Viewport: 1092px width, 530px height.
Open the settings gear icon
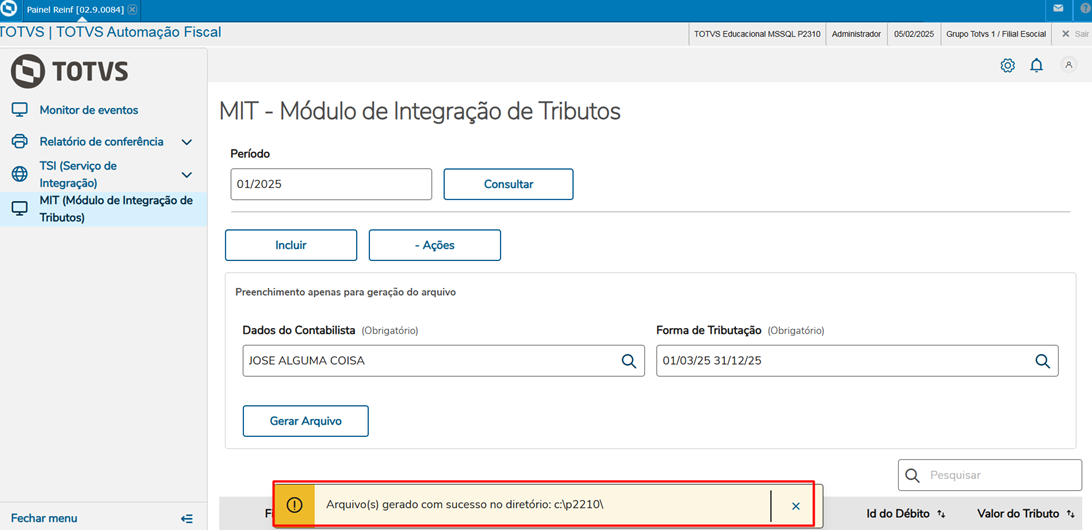1007,65
